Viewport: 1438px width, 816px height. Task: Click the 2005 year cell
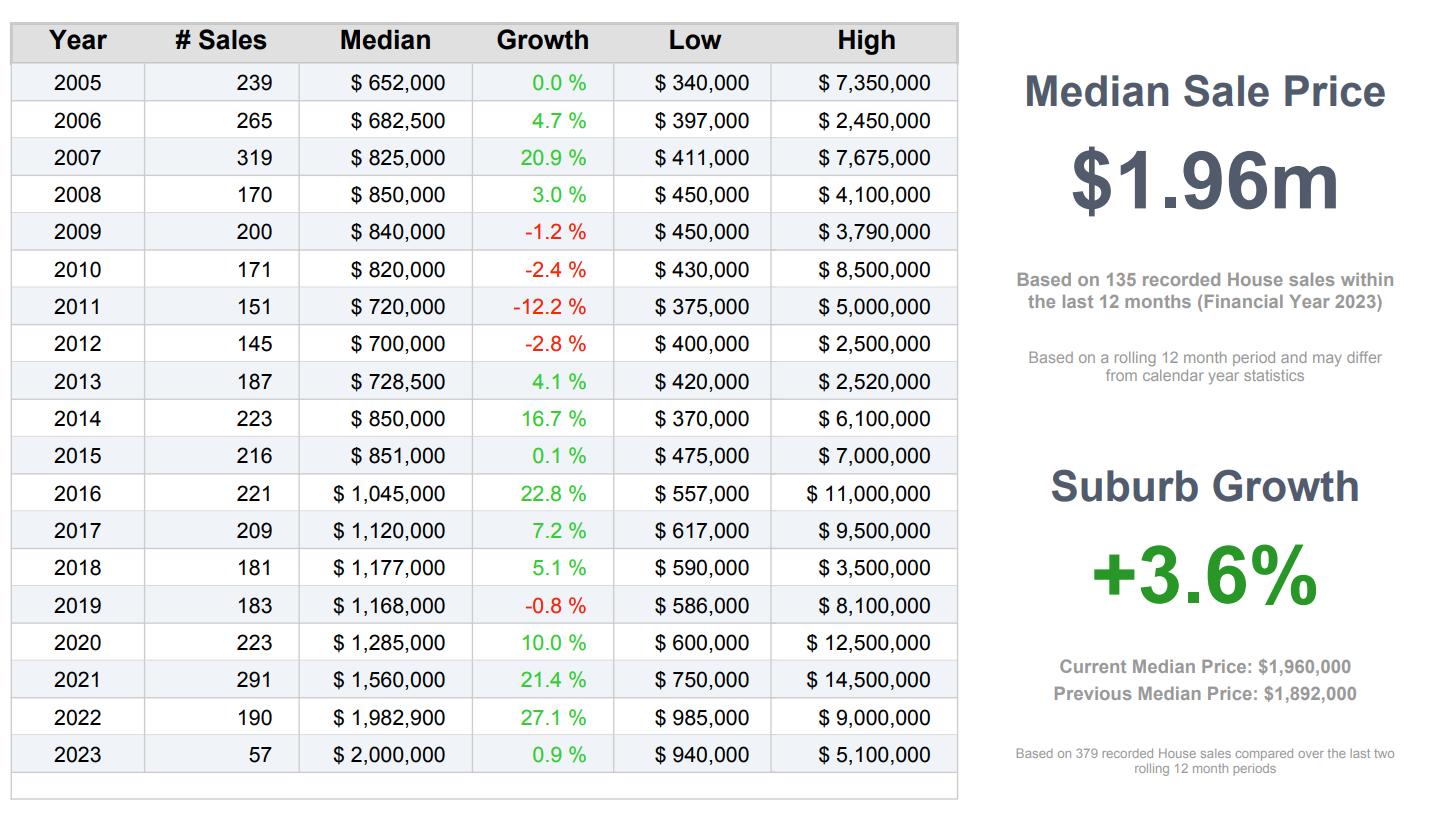pyautogui.click(x=78, y=83)
